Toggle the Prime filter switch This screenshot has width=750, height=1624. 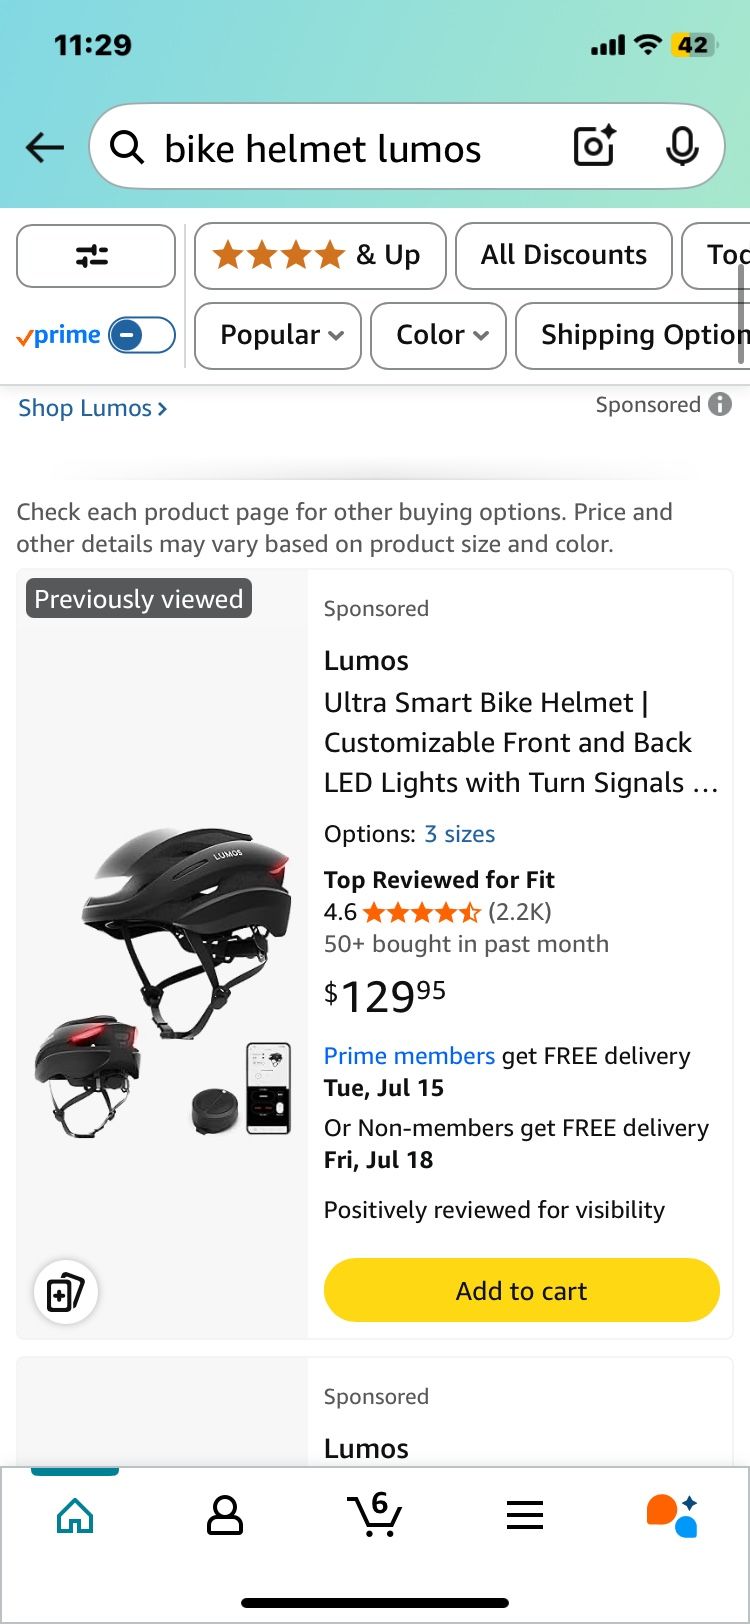coord(141,335)
